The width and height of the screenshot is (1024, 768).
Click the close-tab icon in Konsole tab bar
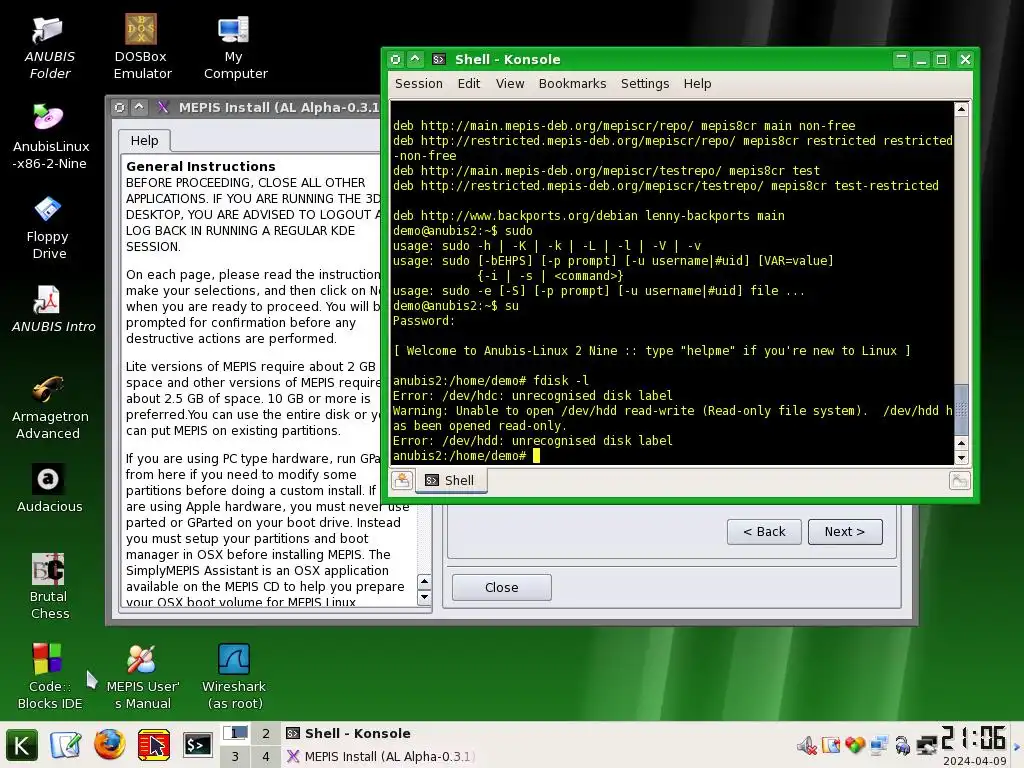coord(959,481)
